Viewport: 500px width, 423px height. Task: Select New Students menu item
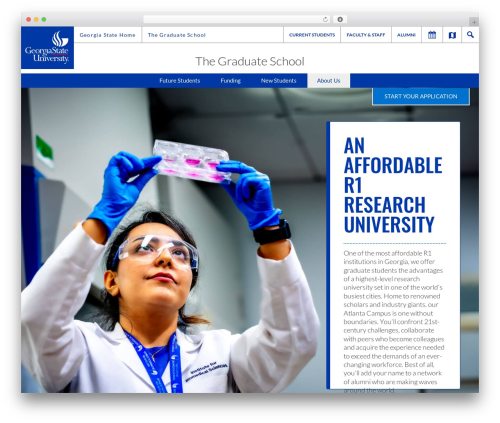click(278, 81)
